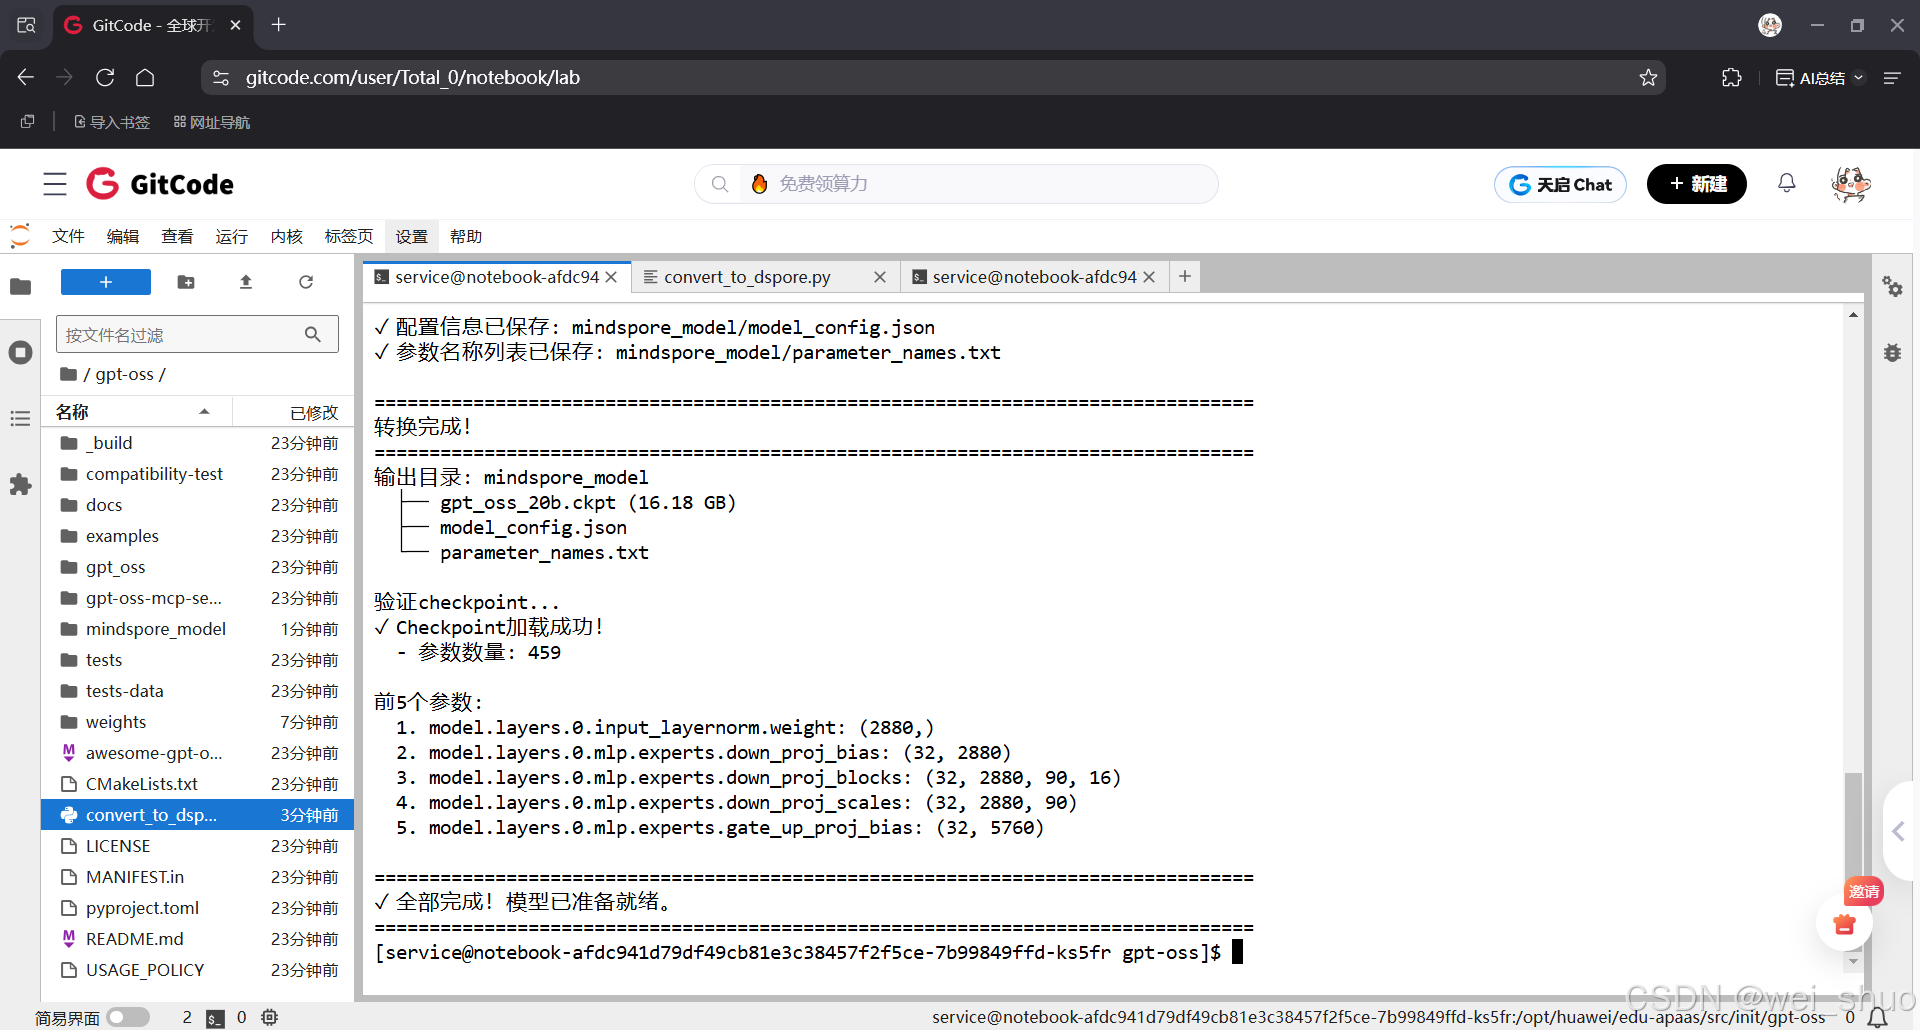Open the GitCode hamburger menu

coord(55,184)
